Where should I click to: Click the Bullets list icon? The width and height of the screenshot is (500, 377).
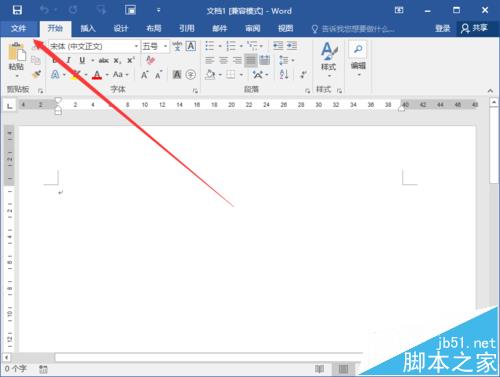point(209,46)
